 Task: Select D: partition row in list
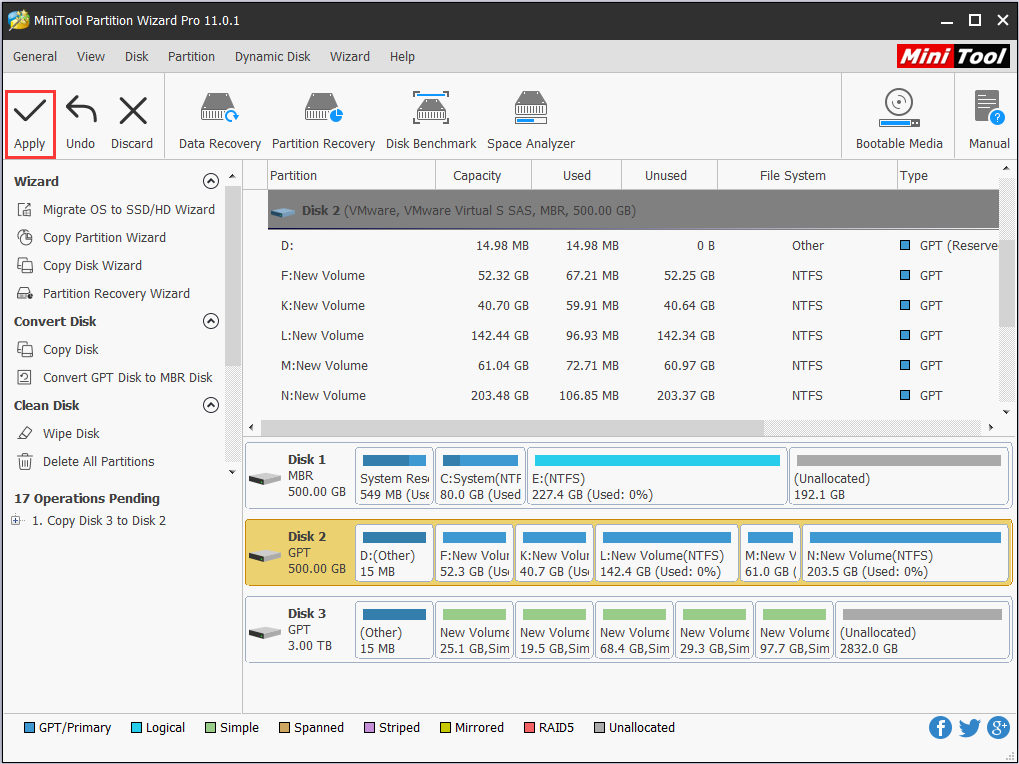point(633,246)
